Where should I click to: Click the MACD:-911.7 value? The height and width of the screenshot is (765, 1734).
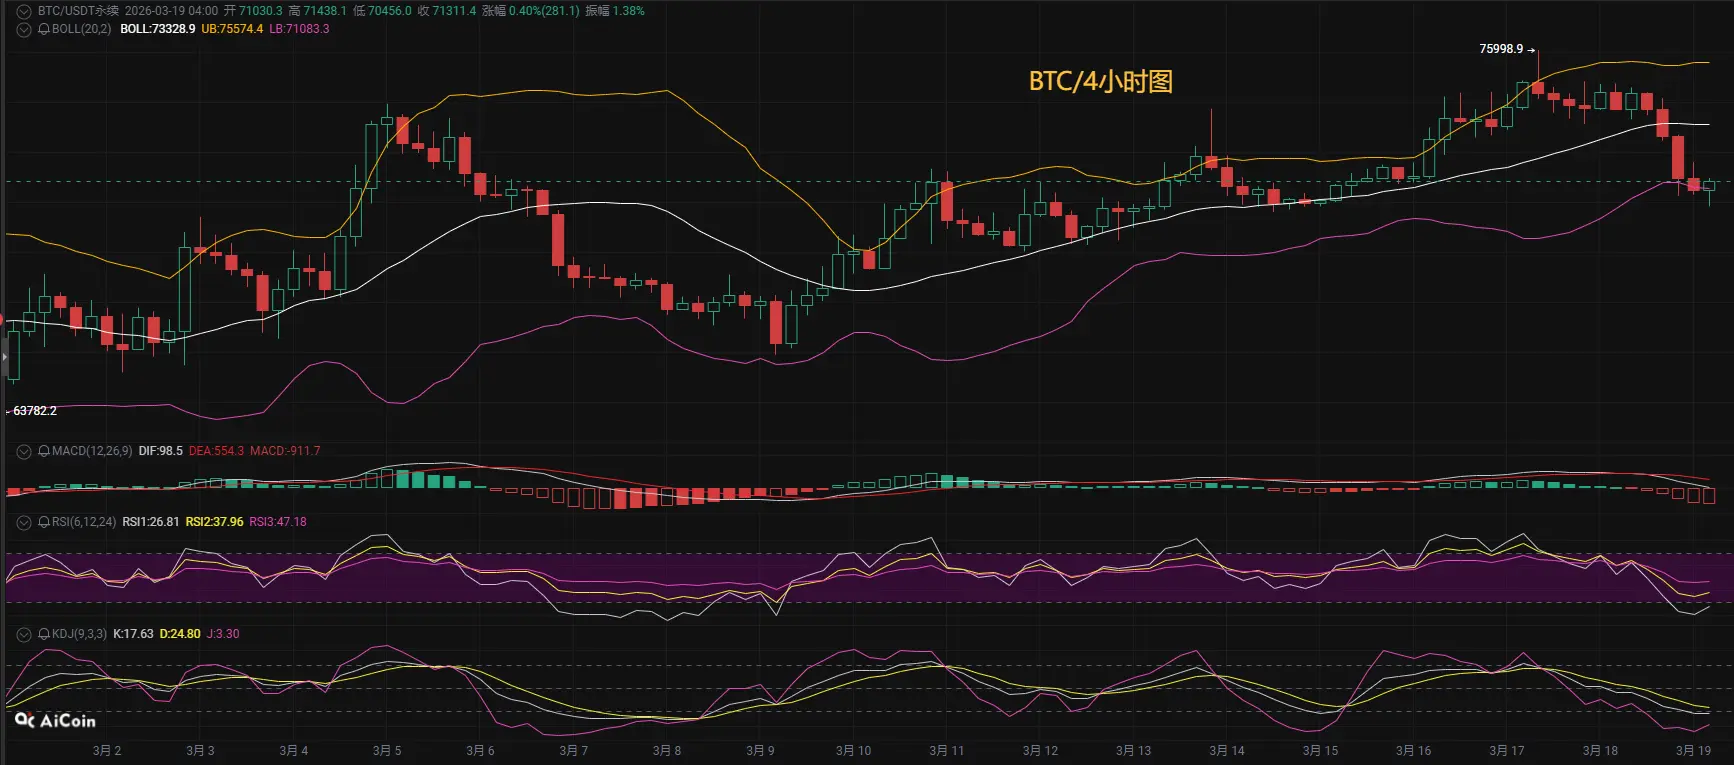point(285,451)
